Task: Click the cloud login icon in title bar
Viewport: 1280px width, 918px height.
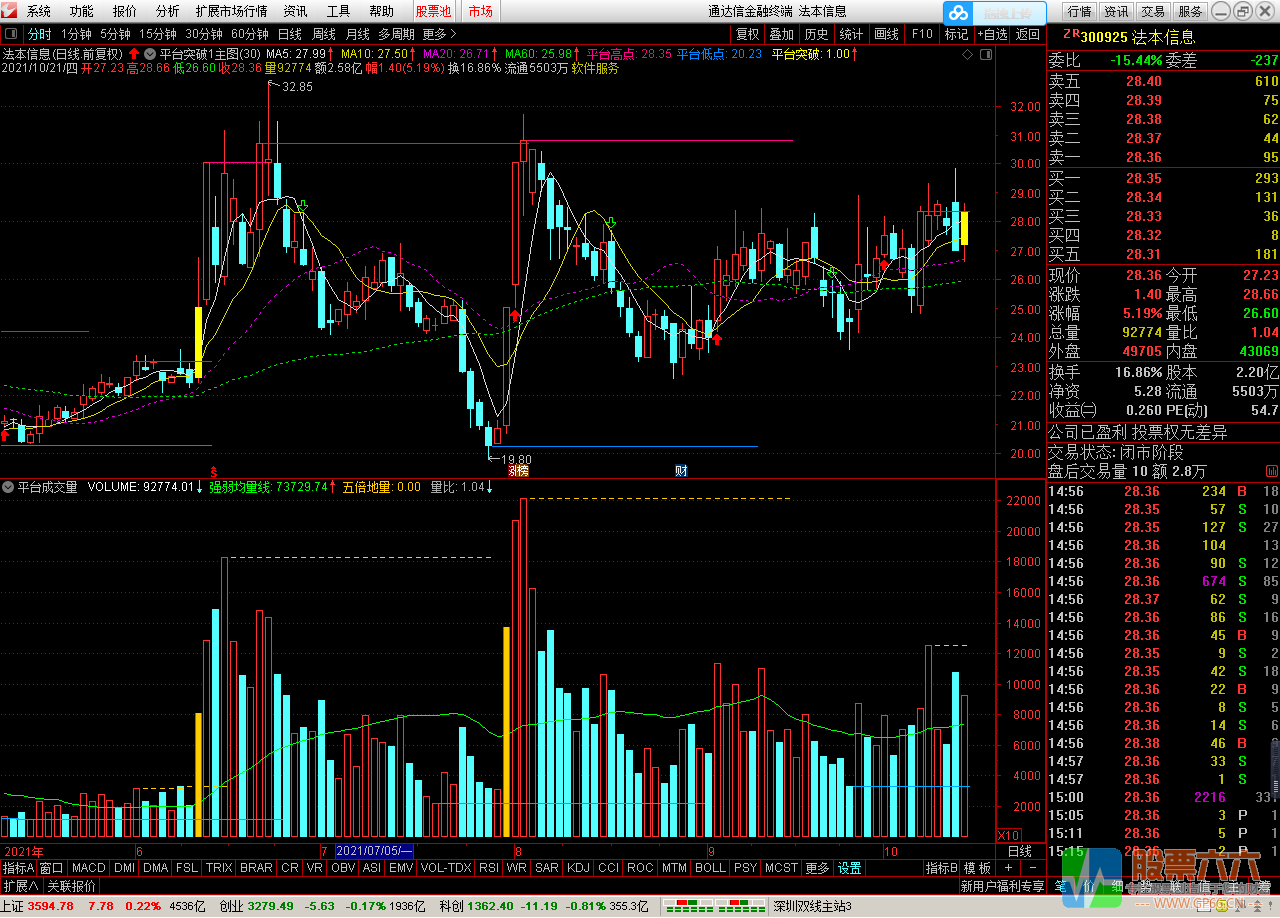Action: tap(959, 13)
